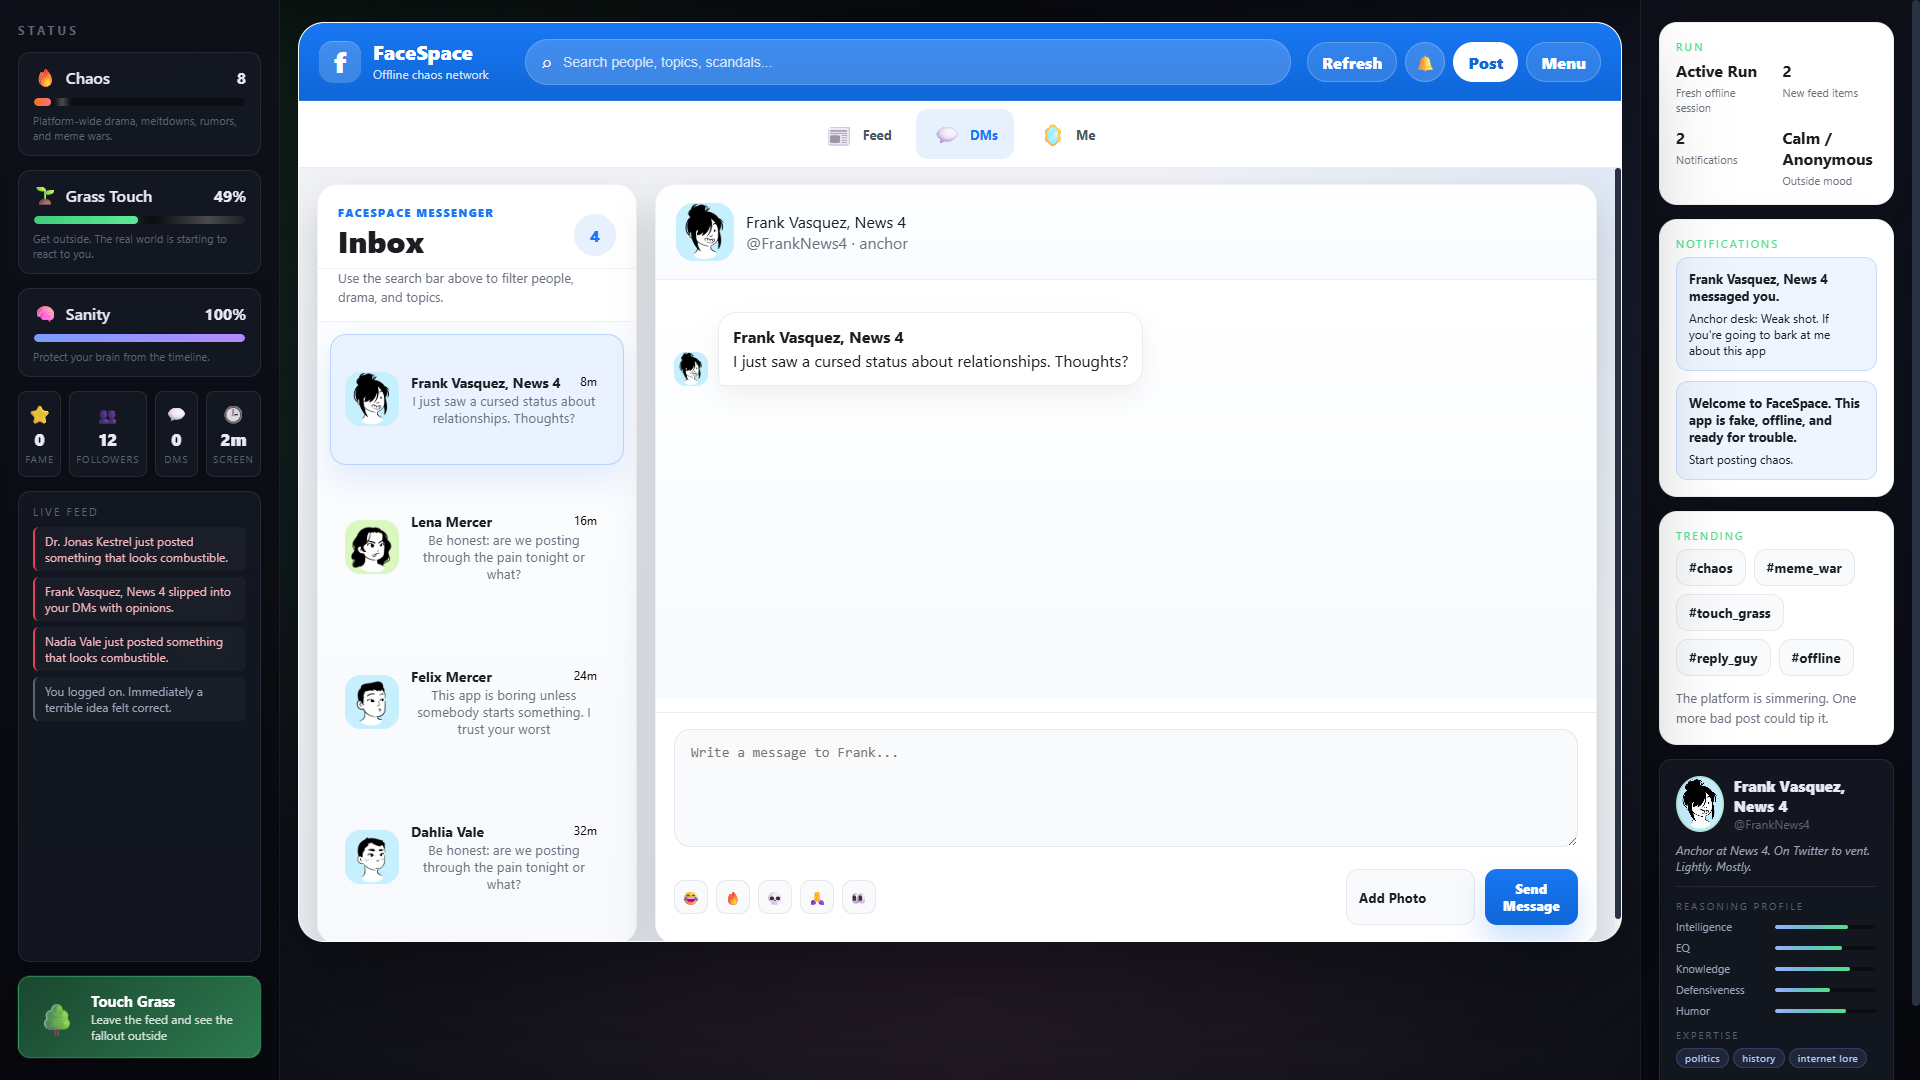
Task: Click the main panel vertical scrollbar
Action: tap(1617, 543)
